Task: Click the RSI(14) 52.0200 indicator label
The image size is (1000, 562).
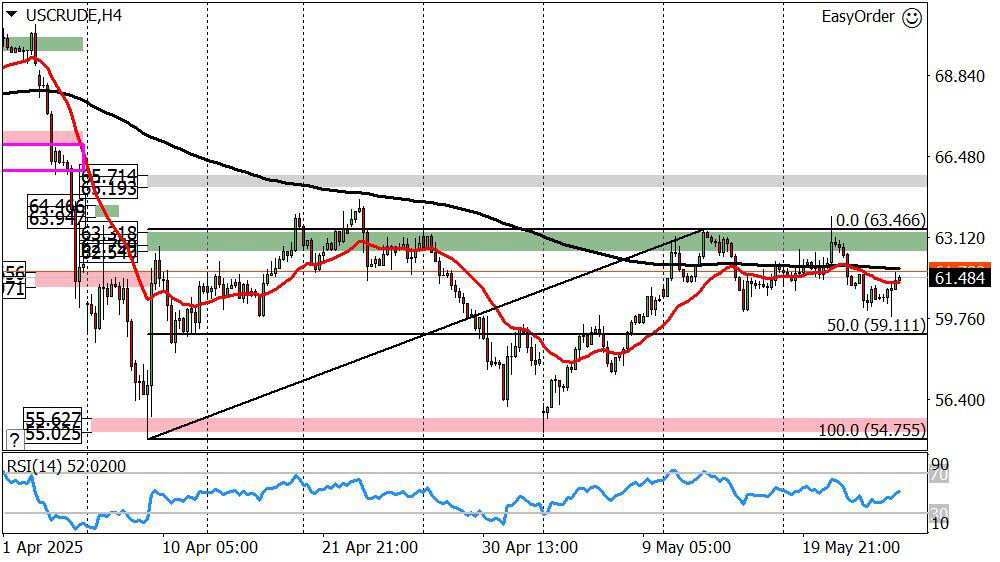Action: point(66,466)
